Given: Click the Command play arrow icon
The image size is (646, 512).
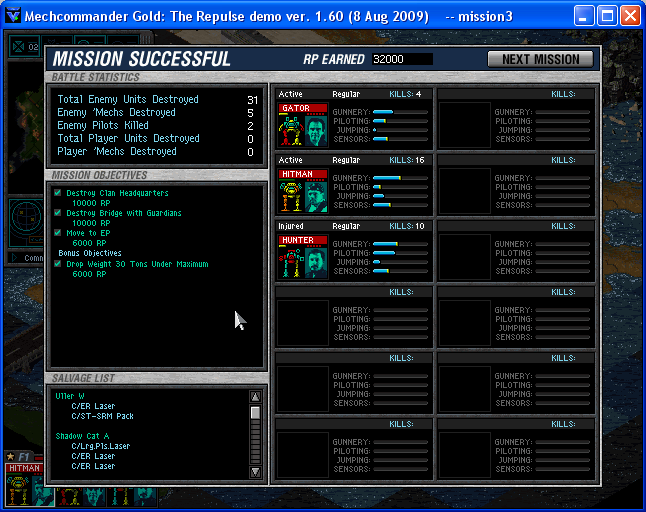Looking at the screenshot, I should click(x=15, y=257).
